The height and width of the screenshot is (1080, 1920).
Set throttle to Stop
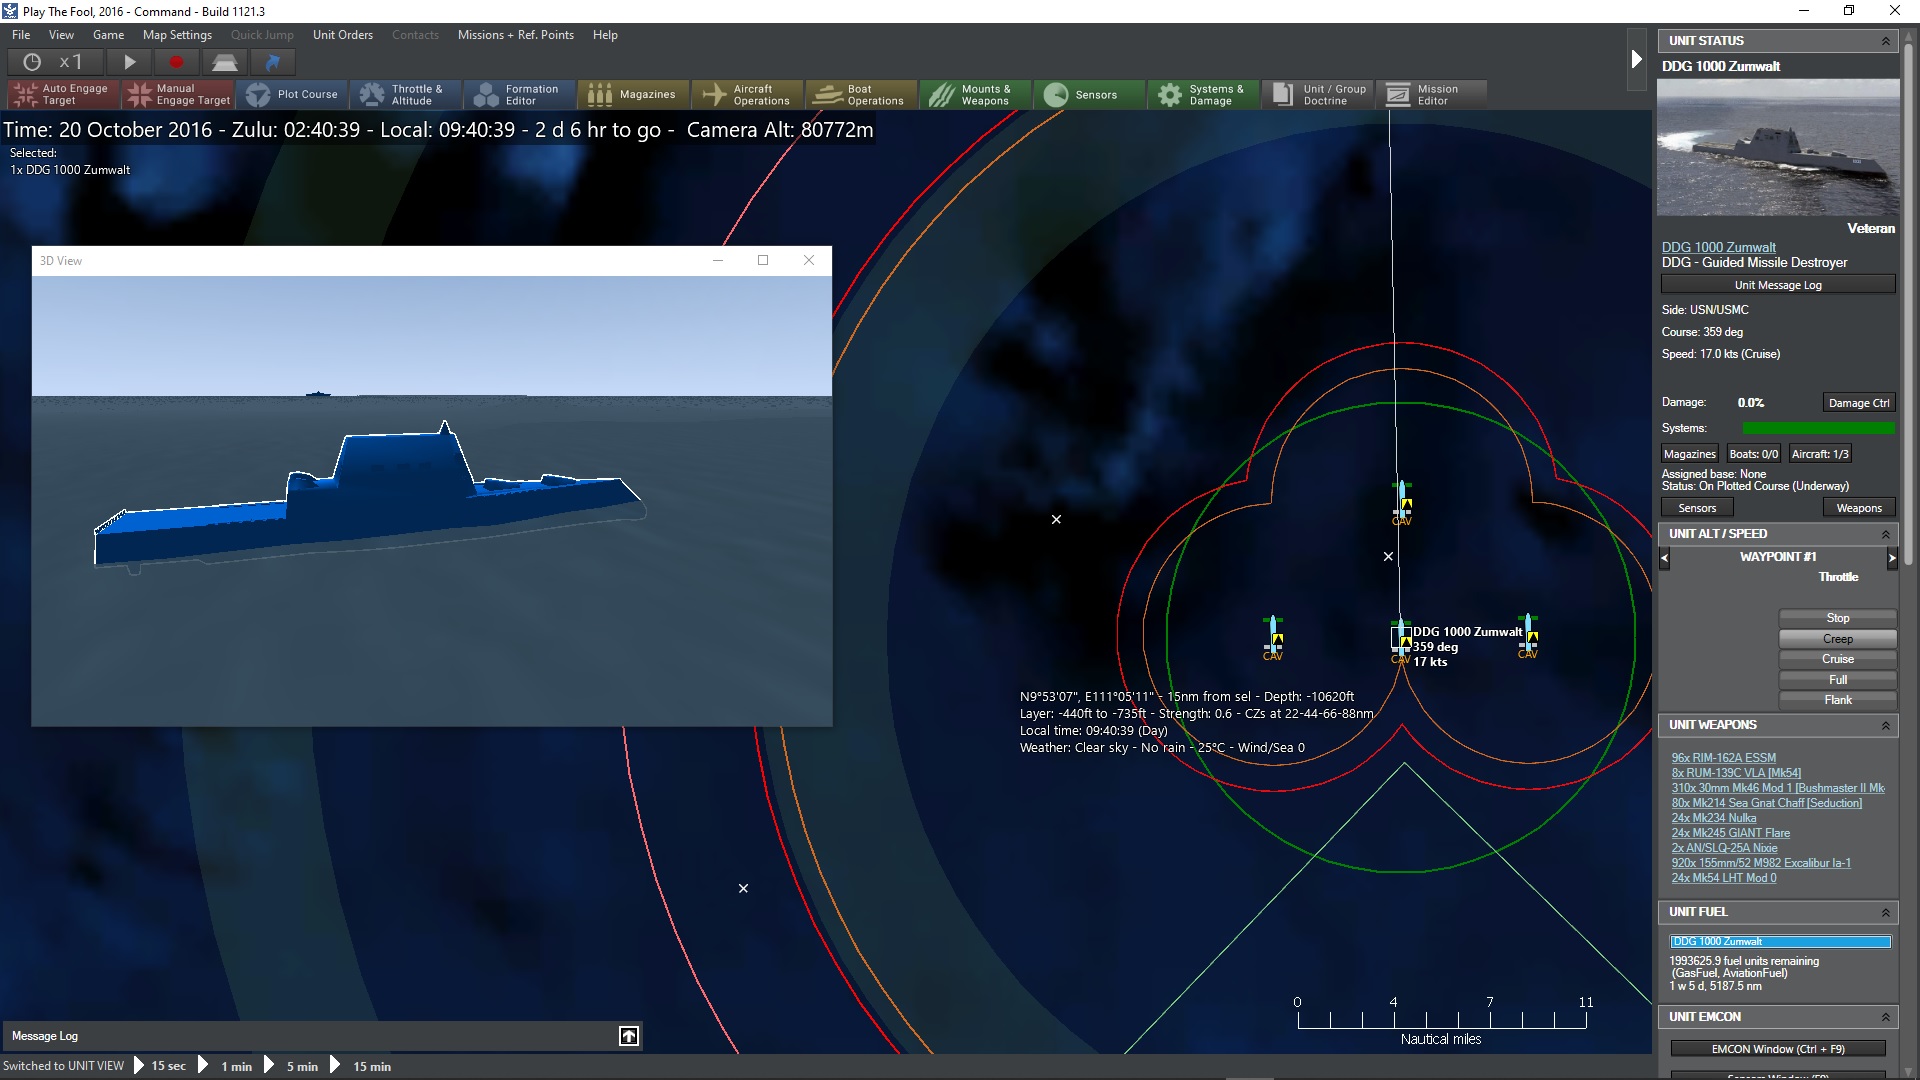coord(1838,618)
